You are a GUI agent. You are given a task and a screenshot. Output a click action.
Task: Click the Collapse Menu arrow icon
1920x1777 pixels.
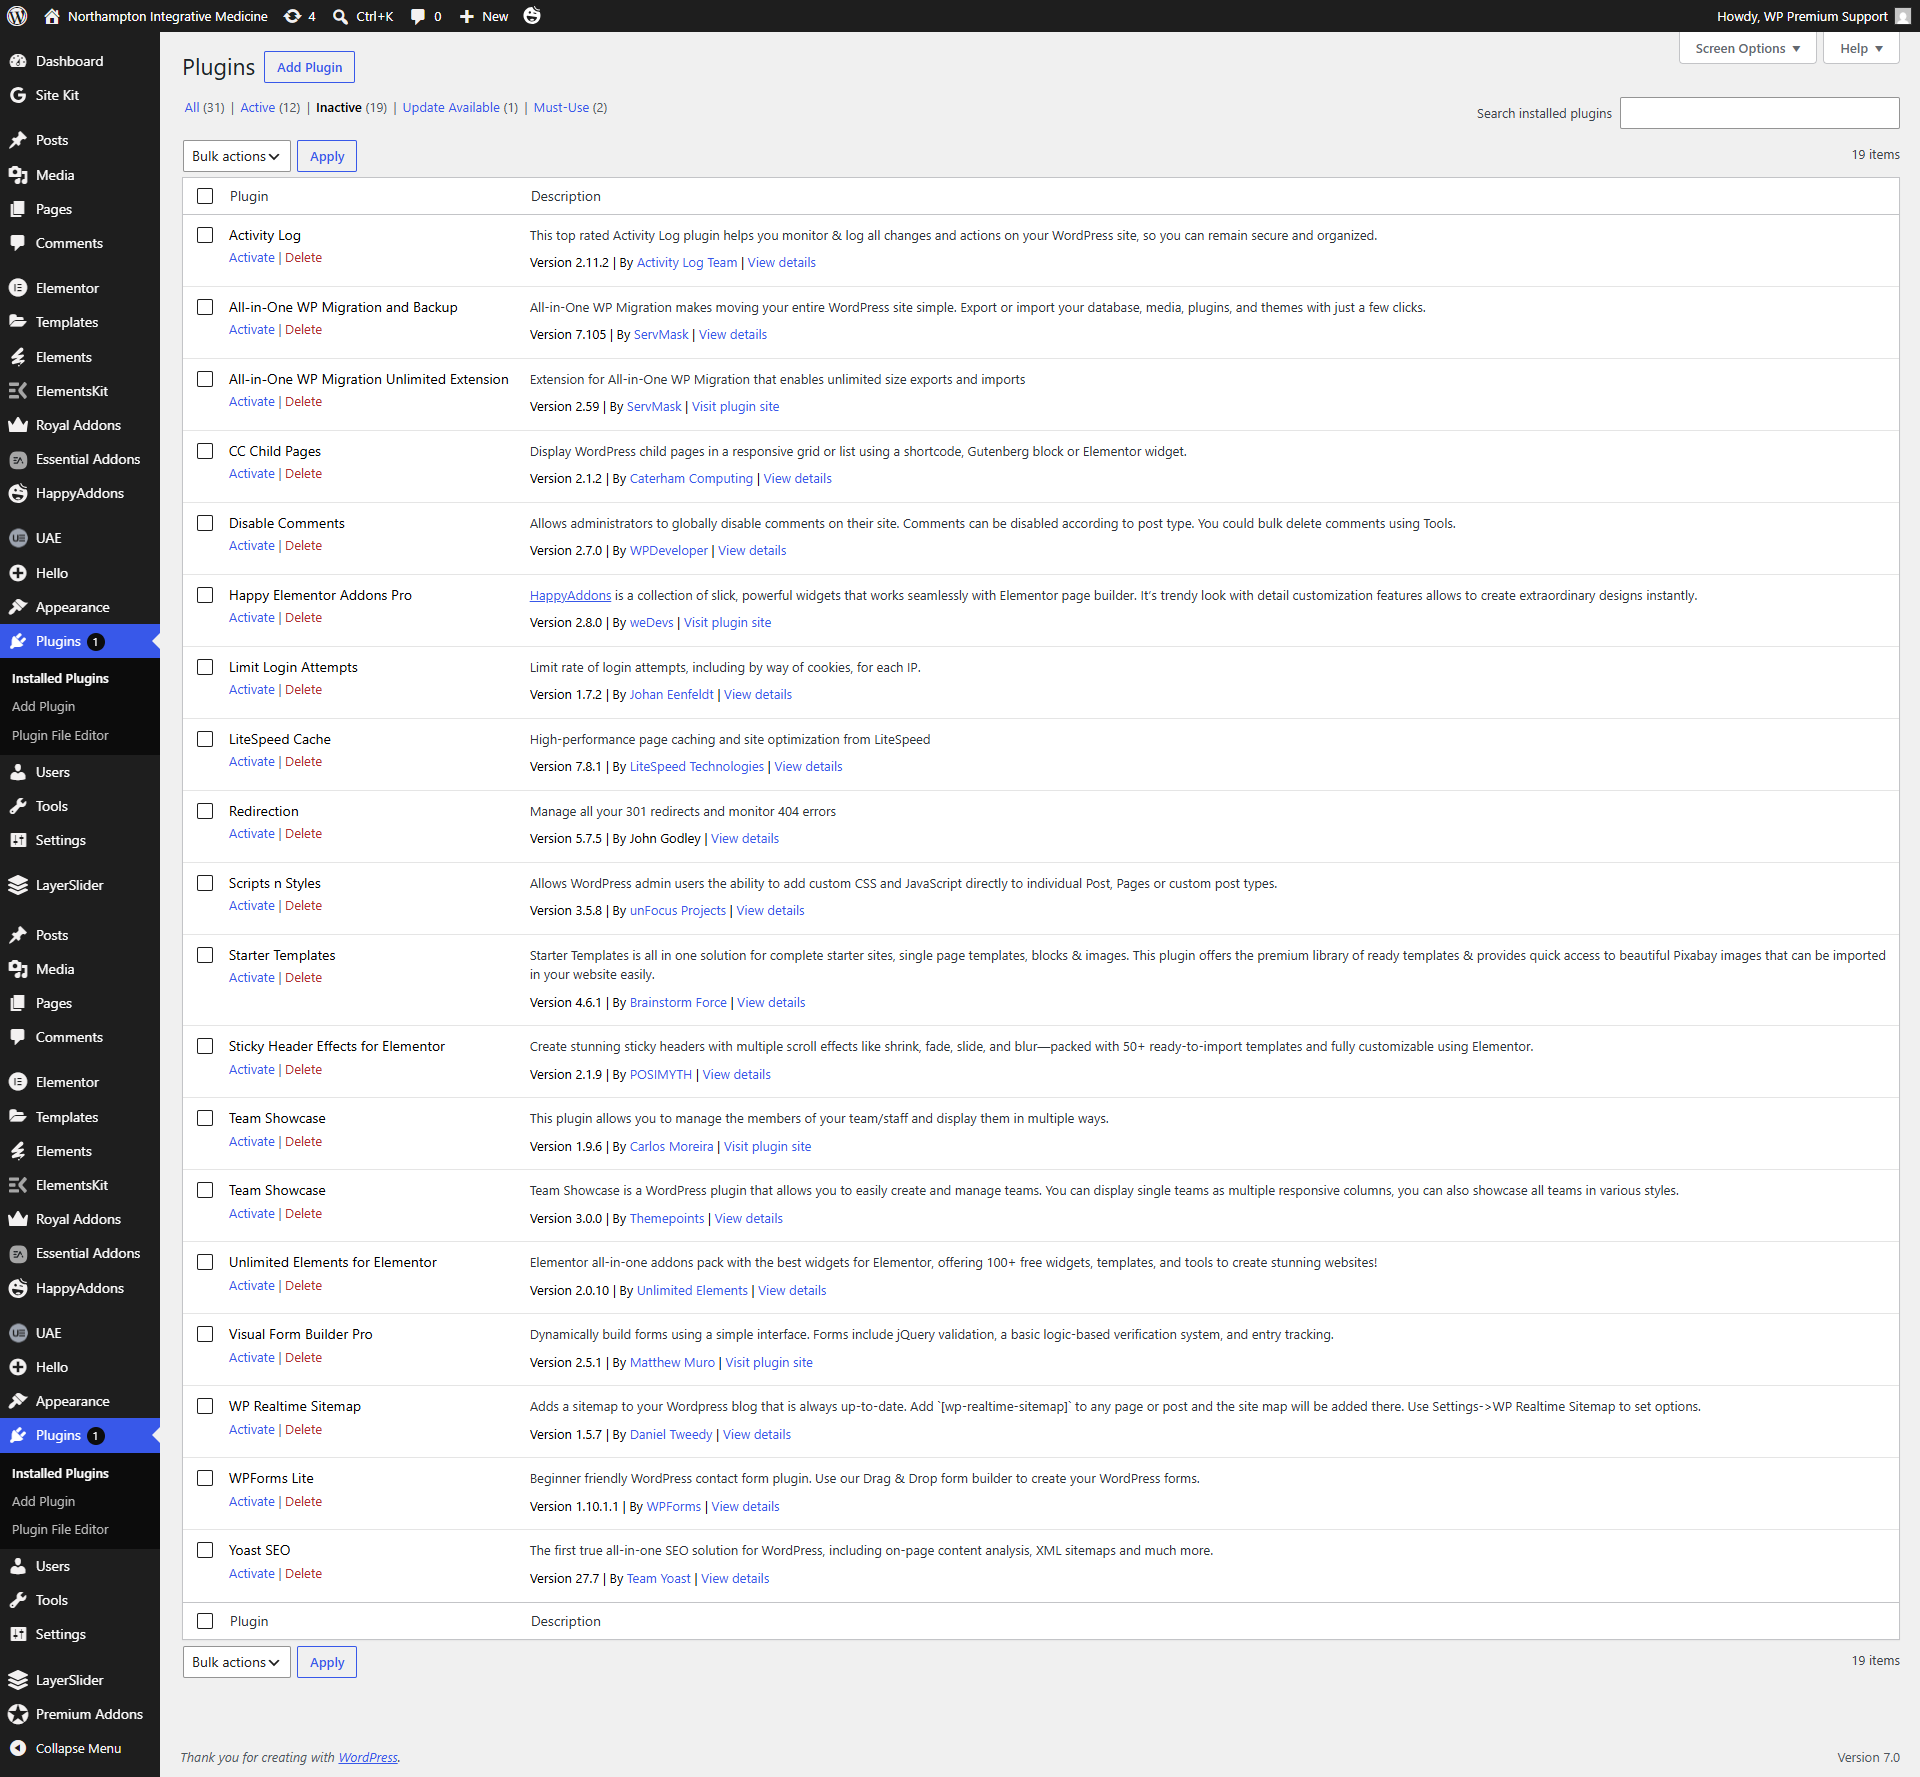18,1748
